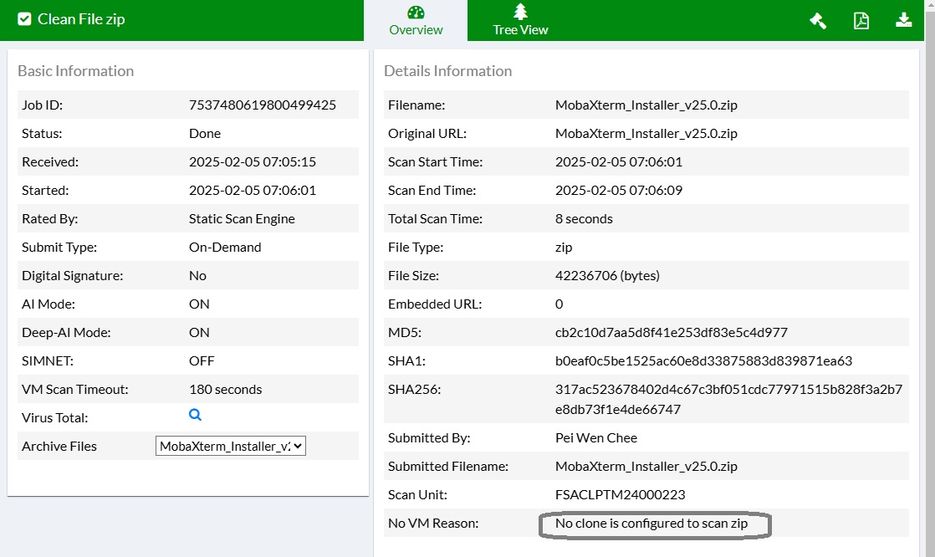Viewport: 935px width, 557px height.
Task: Click Scan End Time 2025-02-05 07:06:09
Action: click(618, 190)
